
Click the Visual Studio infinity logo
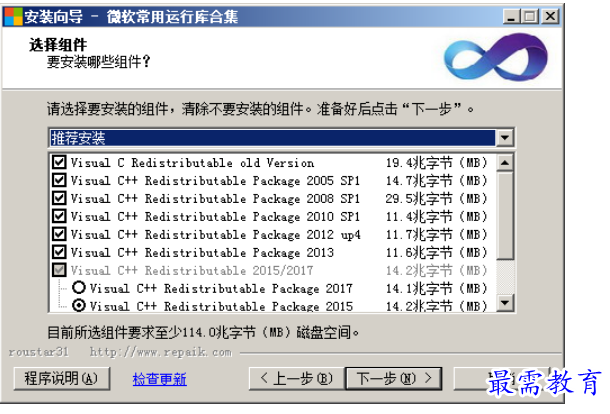pos(496,57)
